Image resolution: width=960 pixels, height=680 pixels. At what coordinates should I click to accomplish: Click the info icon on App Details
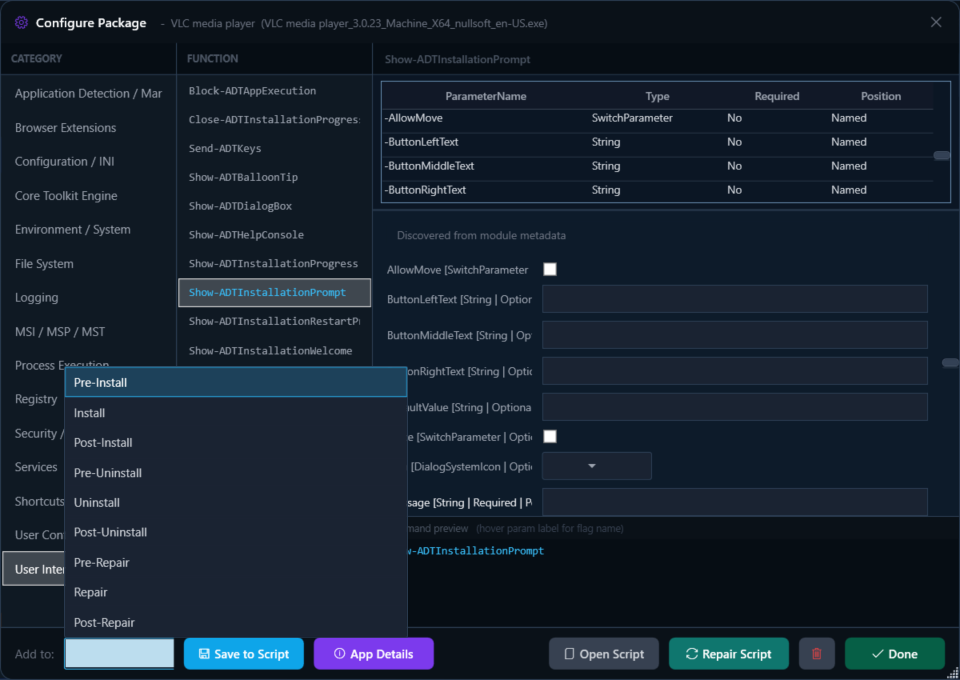[337, 653]
